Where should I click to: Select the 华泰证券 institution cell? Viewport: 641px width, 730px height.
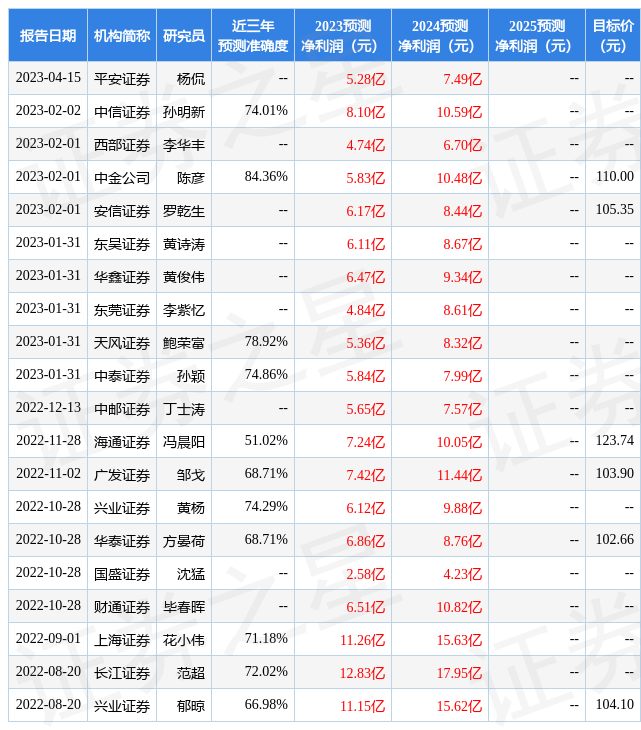click(122, 541)
